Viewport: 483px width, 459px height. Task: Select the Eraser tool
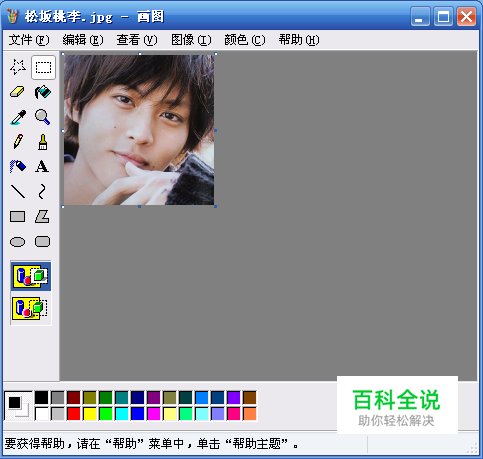click(18, 92)
